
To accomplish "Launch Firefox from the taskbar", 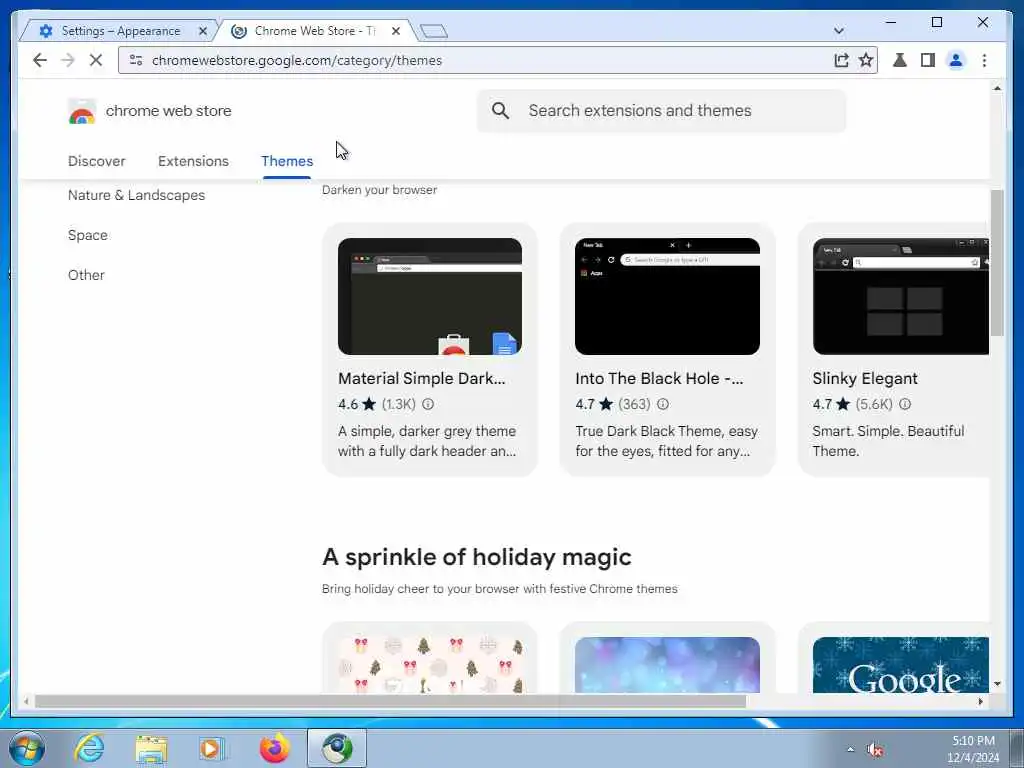I will [274, 748].
